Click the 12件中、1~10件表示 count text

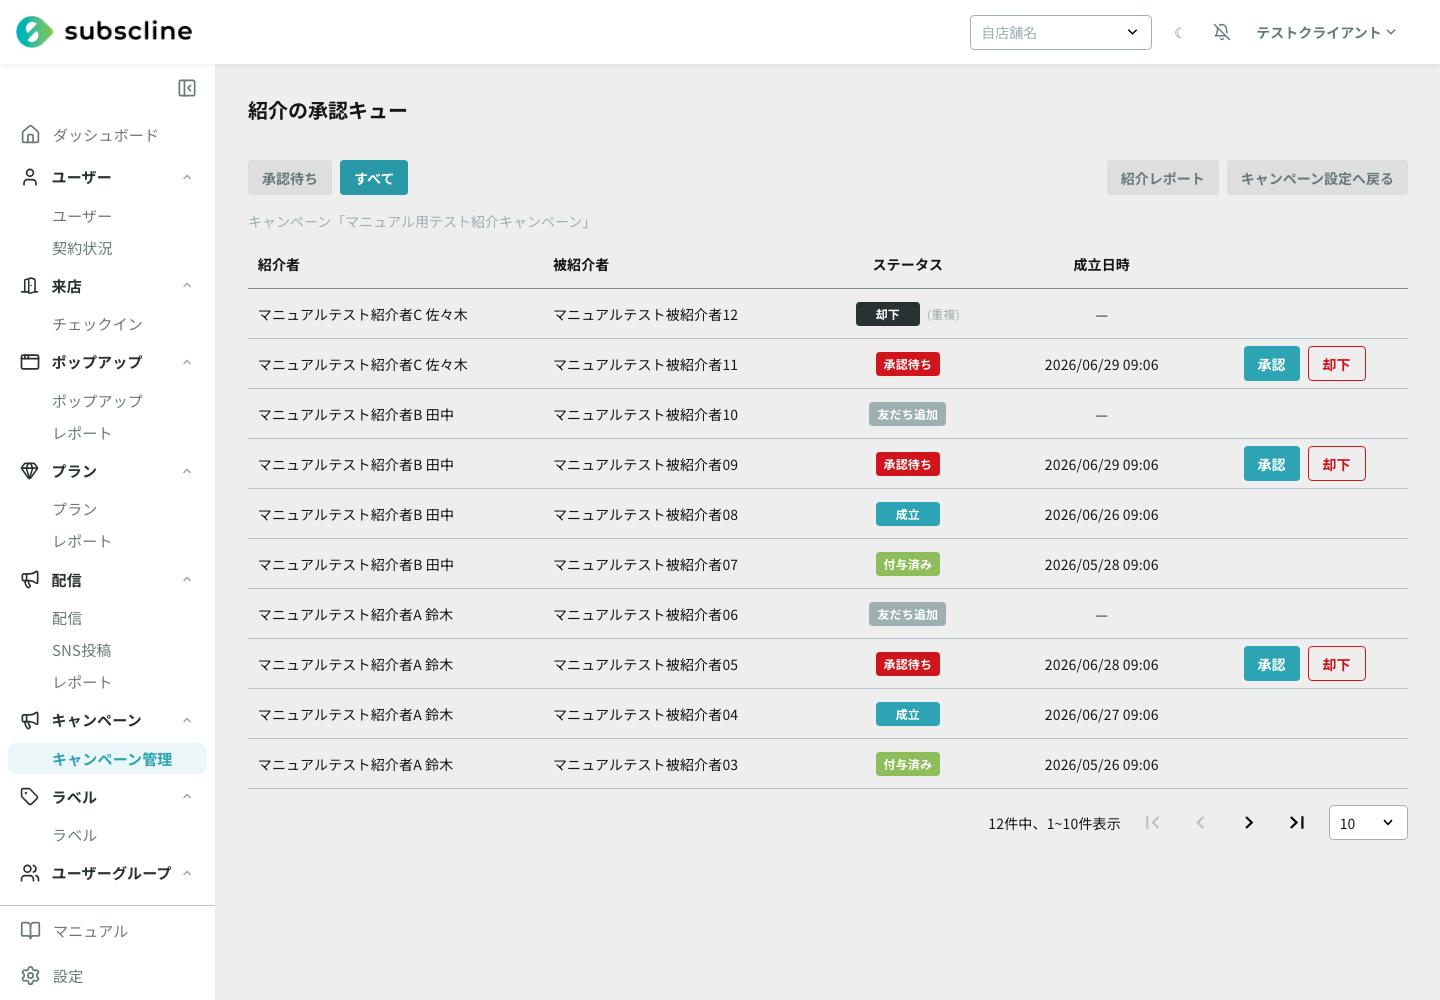click(1054, 823)
